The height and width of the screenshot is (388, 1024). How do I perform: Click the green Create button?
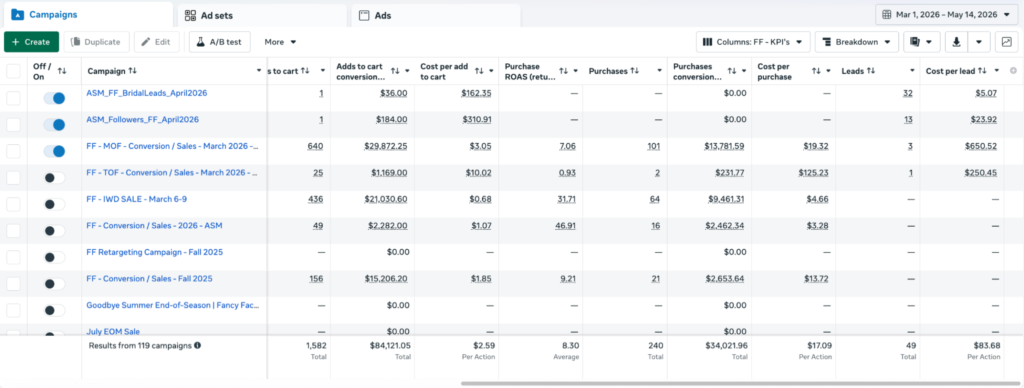31,42
